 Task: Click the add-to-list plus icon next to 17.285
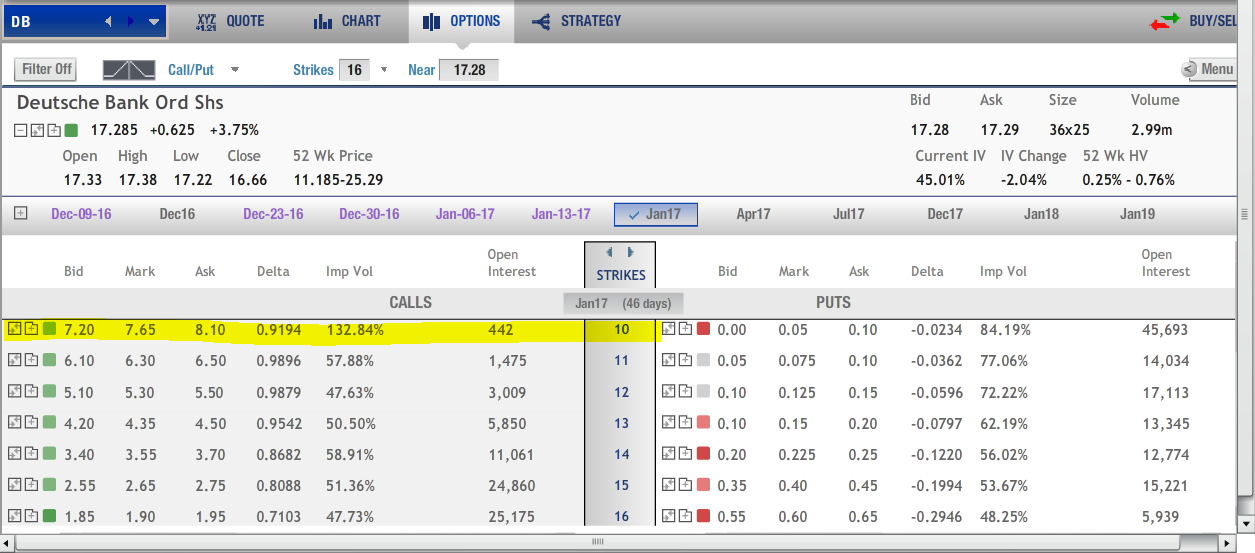click(54, 130)
